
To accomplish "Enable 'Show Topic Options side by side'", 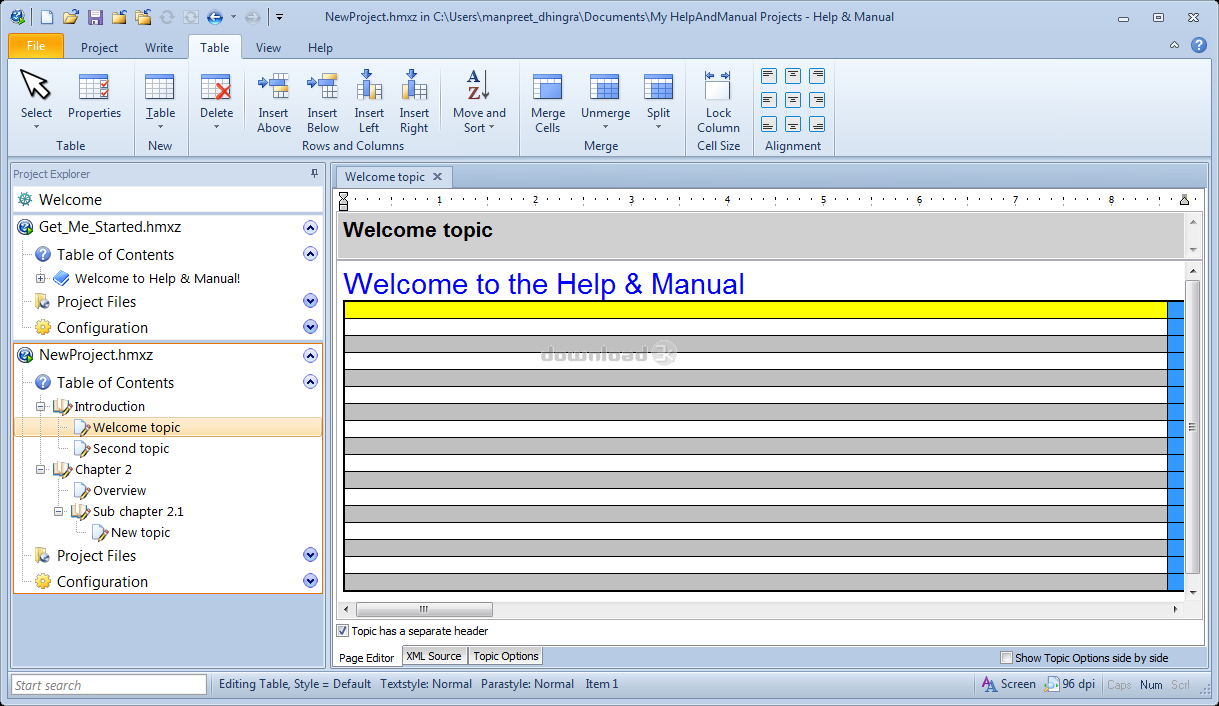I will click(x=1007, y=658).
